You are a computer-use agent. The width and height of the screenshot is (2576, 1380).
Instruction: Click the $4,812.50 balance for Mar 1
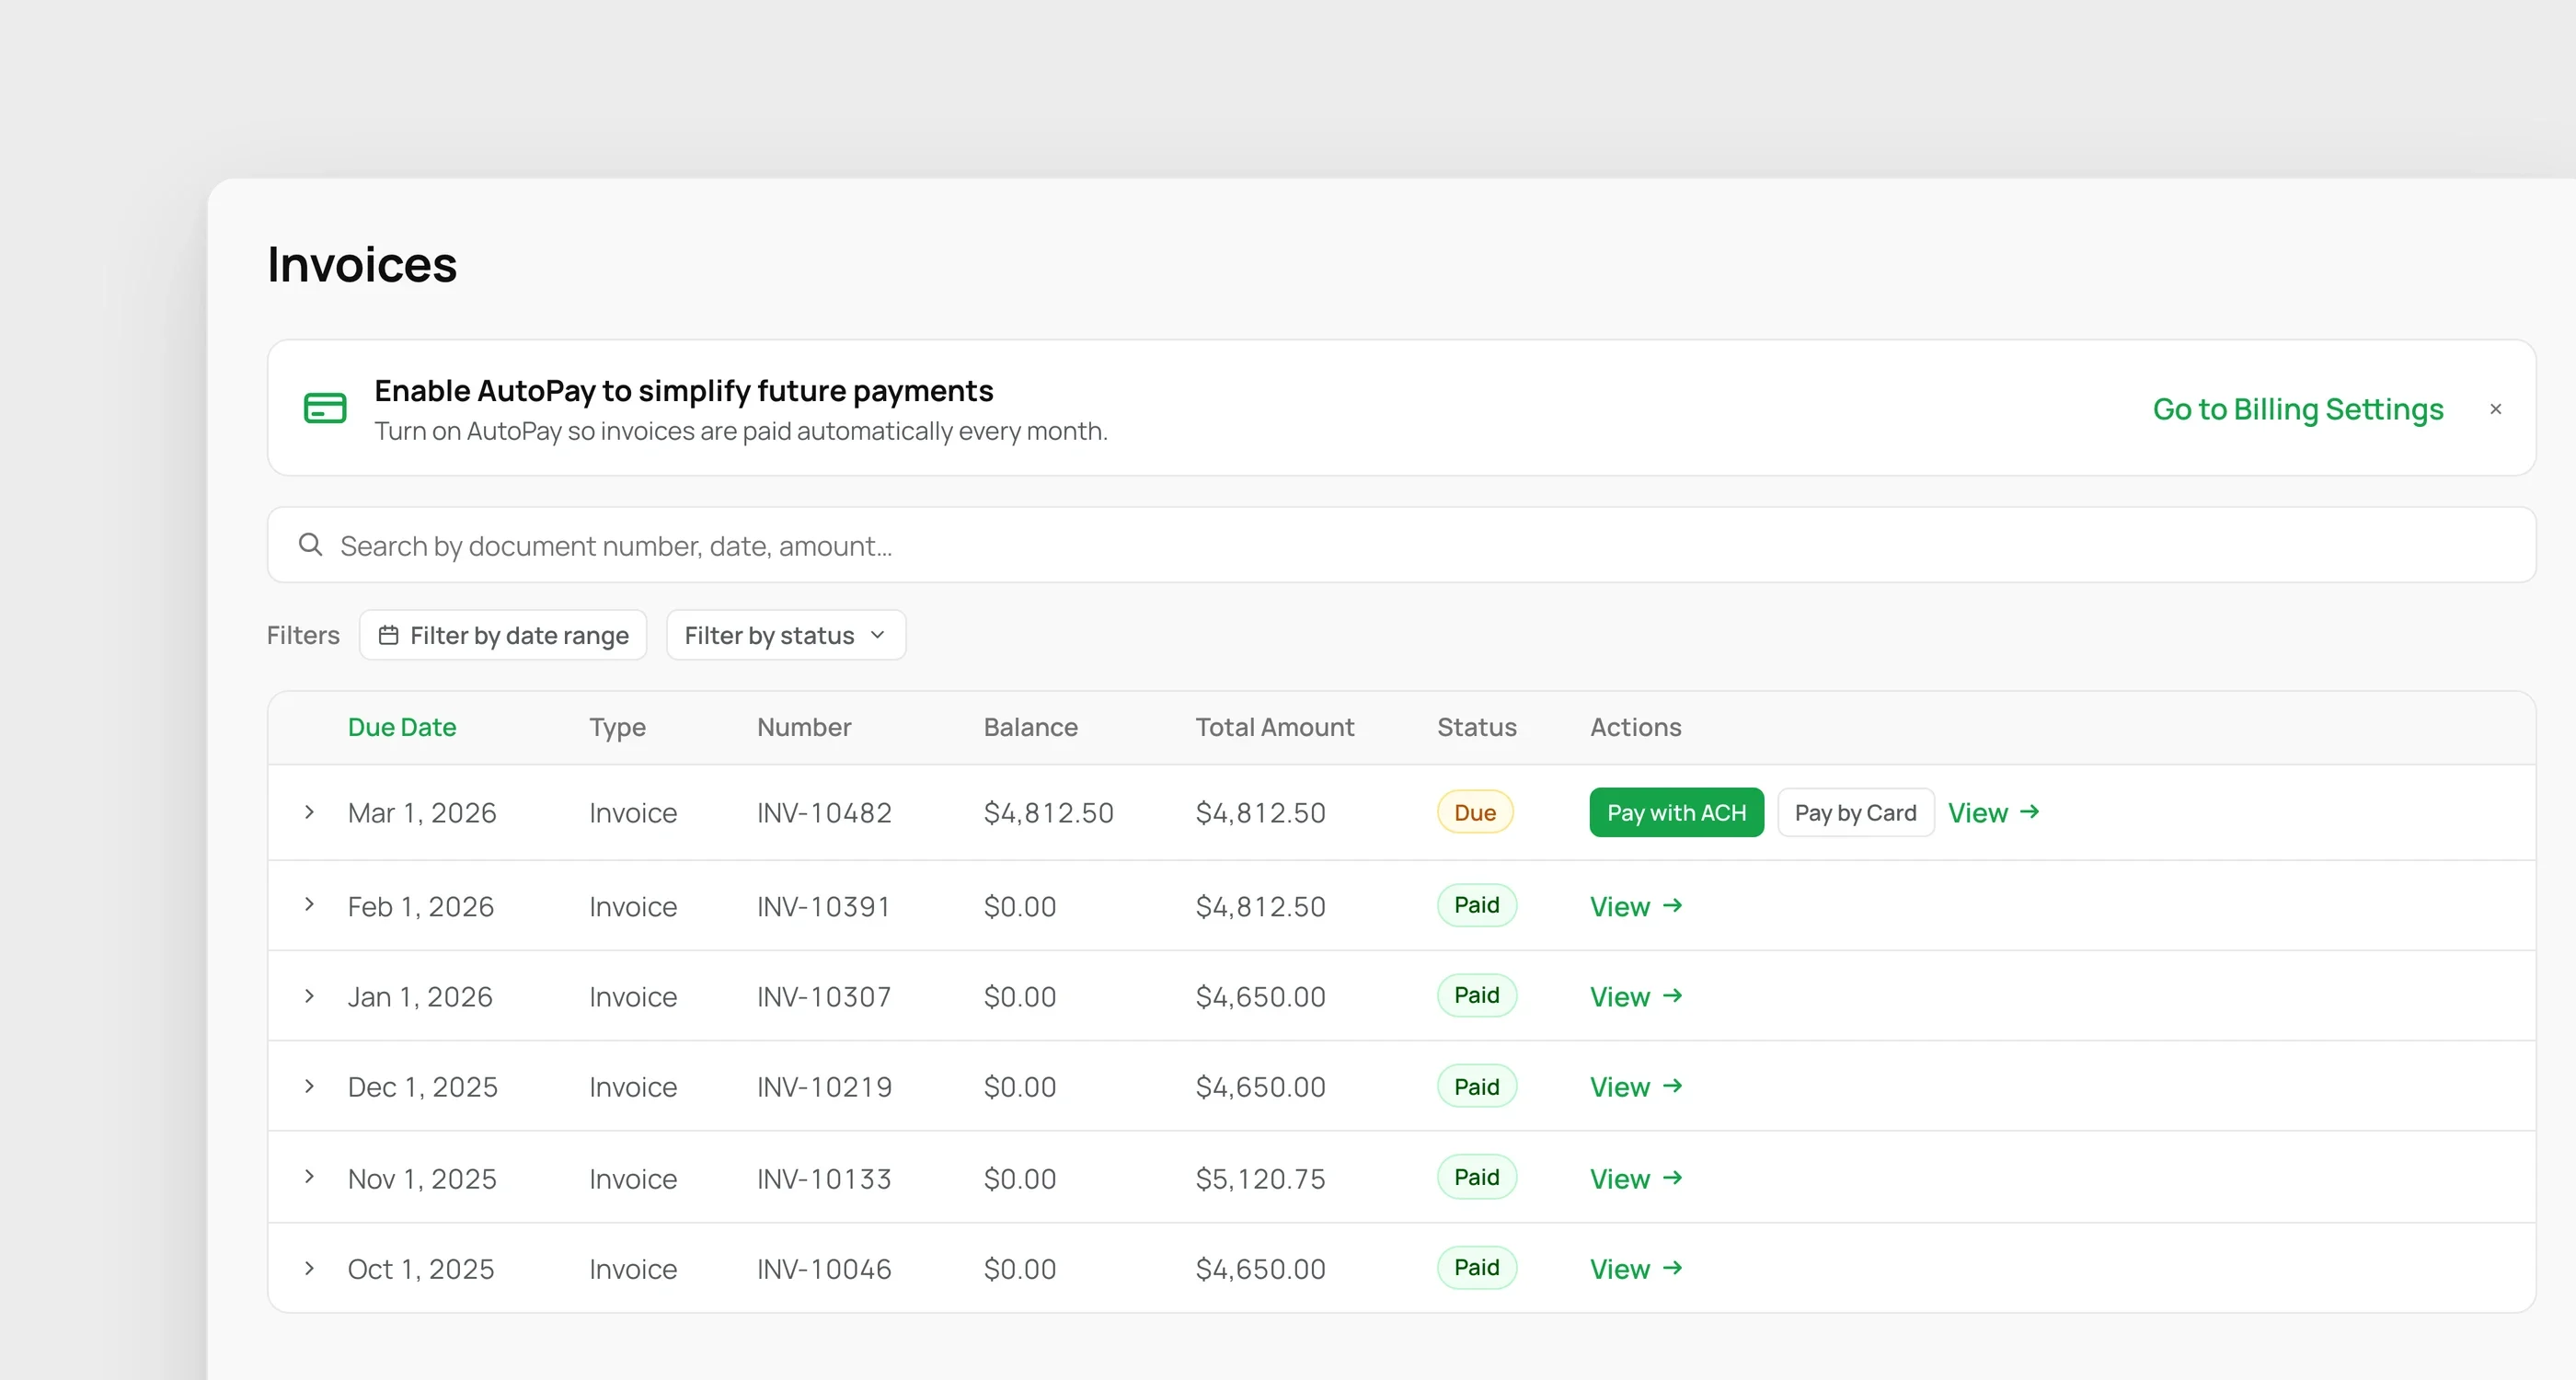pyautogui.click(x=1048, y=813)
